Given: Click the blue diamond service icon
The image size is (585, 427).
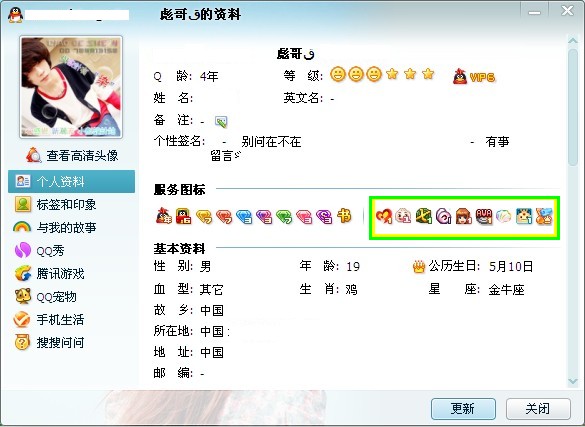Looking at the screenshot, I should coord(244,216).
